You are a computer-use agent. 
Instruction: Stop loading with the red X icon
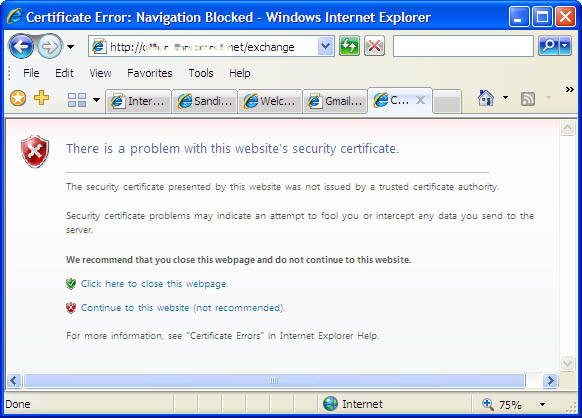click(x=374, y=46)
